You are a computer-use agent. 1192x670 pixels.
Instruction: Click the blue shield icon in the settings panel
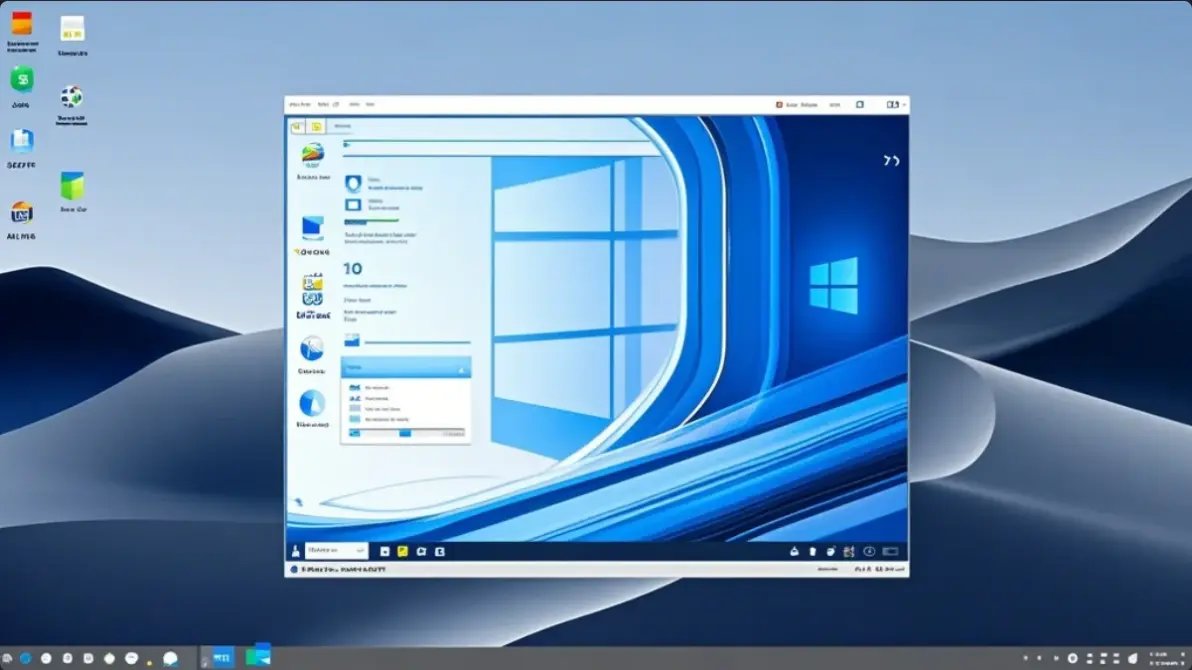click(x=353, y=183)
